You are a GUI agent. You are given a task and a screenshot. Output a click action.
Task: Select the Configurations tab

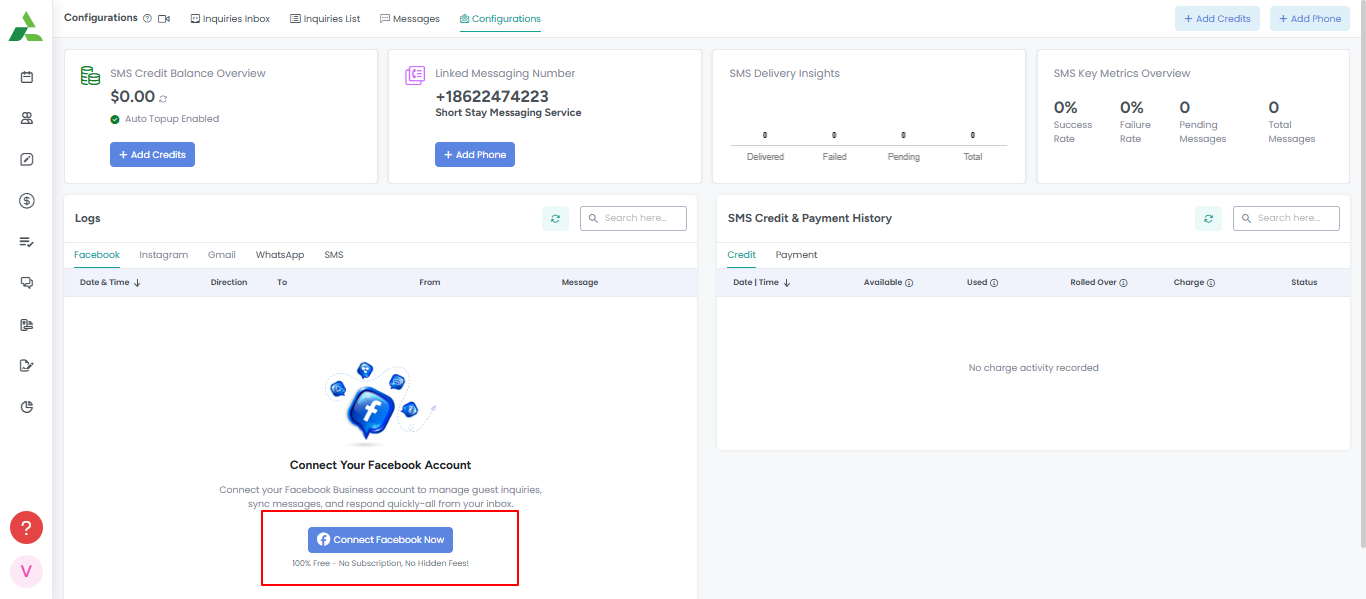(500, 19)
